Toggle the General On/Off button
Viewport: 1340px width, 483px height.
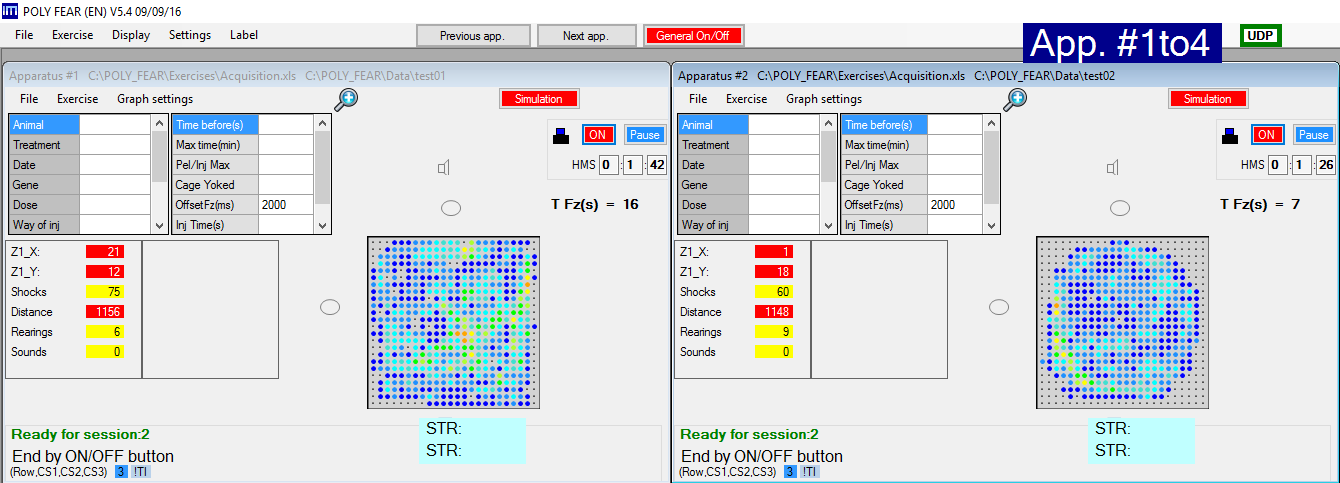coord(694,36)
